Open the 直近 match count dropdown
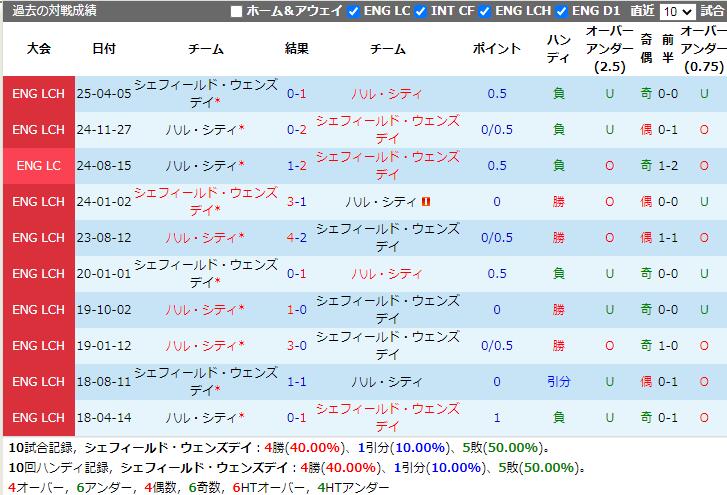 coord(677,12)
